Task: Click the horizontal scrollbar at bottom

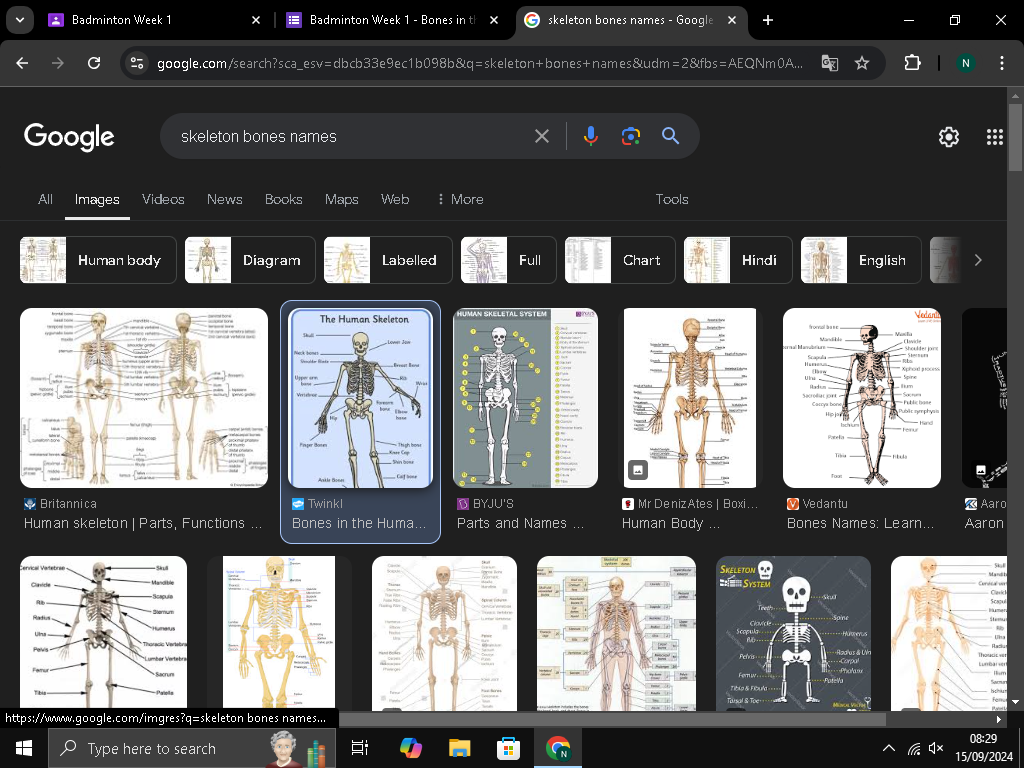Action: [613, 719]
